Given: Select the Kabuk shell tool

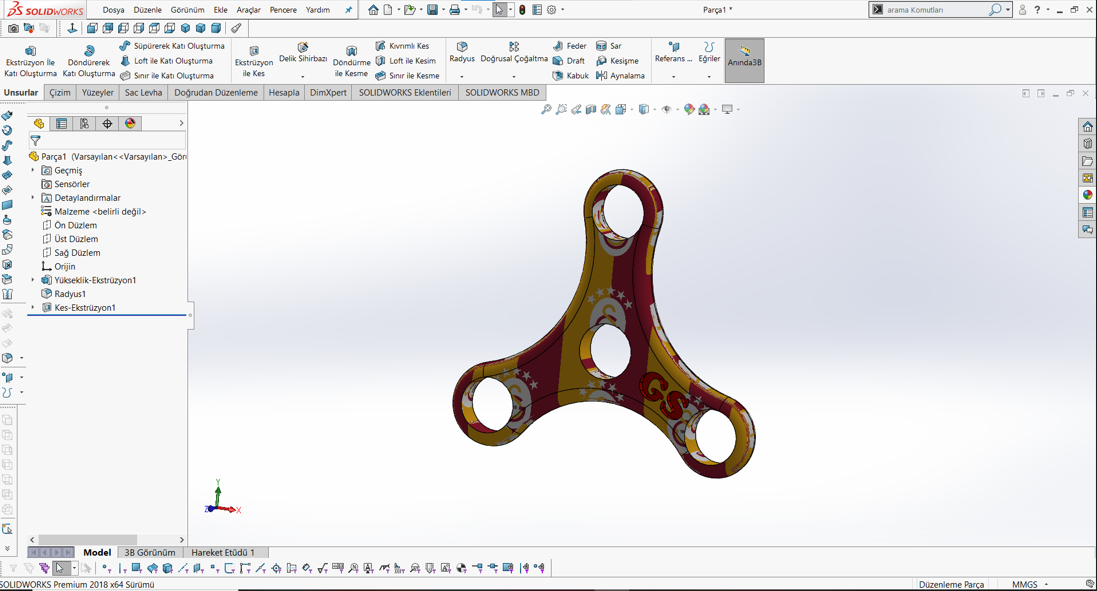Looking at the screenshot, I should tap(571, 76).
